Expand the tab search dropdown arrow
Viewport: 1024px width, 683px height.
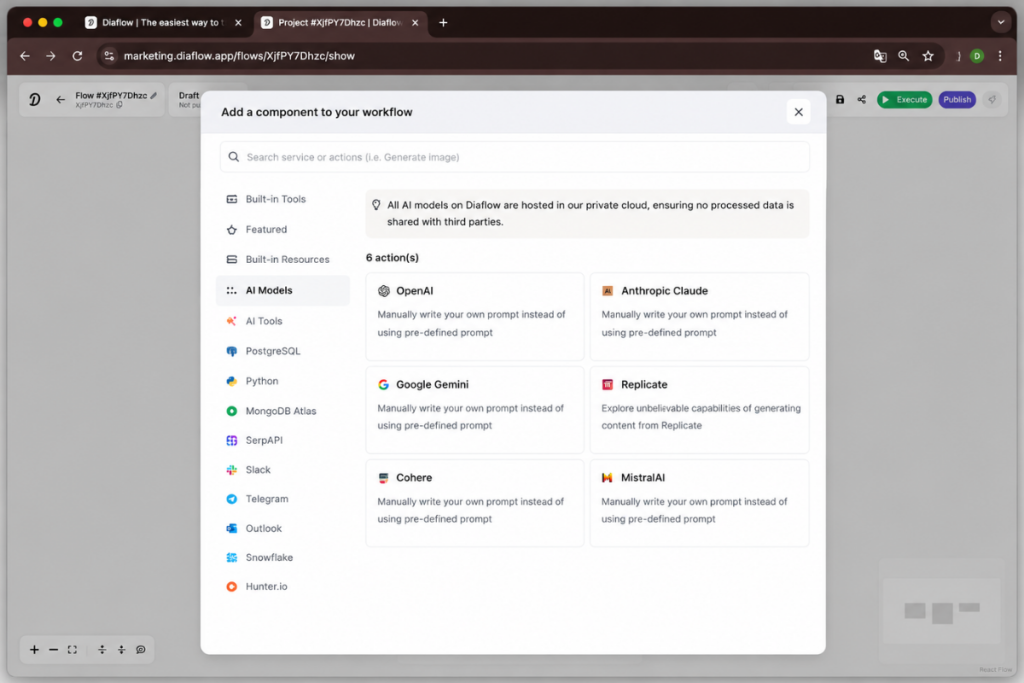pos(1000,22)
